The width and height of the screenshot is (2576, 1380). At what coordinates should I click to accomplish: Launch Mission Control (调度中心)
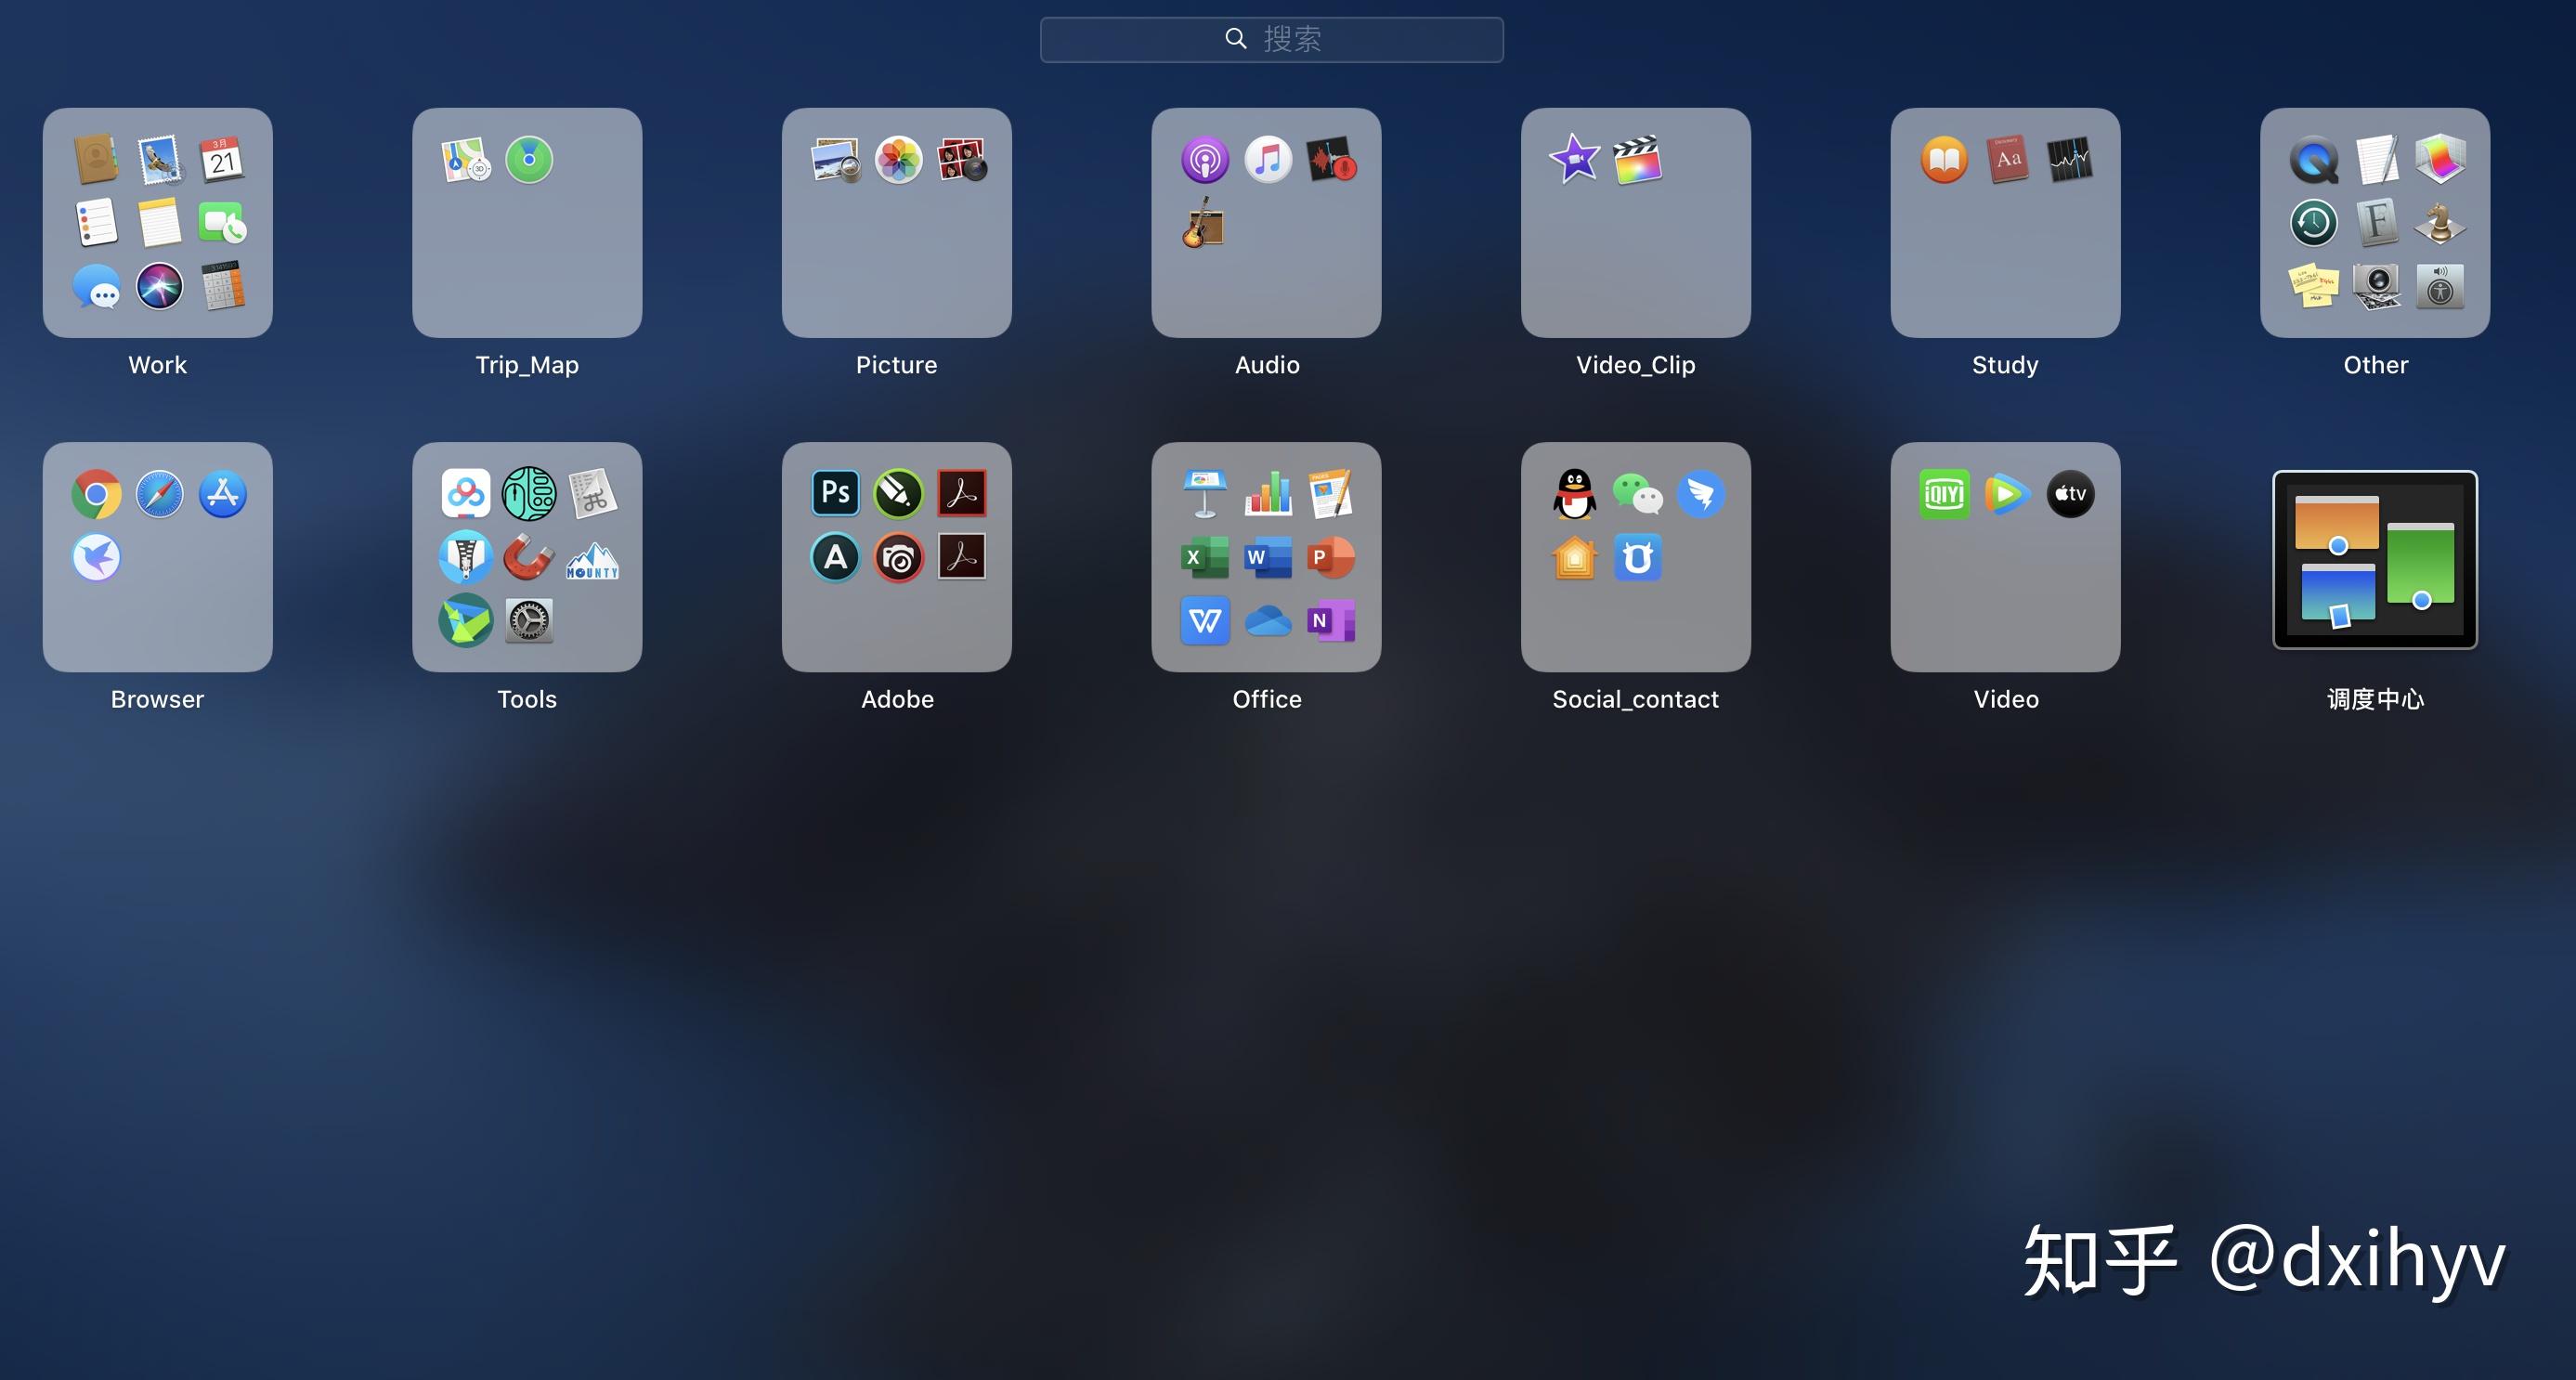pyautogui.click(x=2375, y=559)
